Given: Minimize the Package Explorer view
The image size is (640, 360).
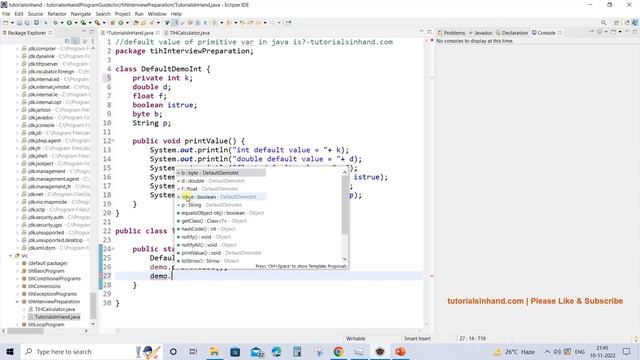Looking at the screenshot, I should pos(84,32).
